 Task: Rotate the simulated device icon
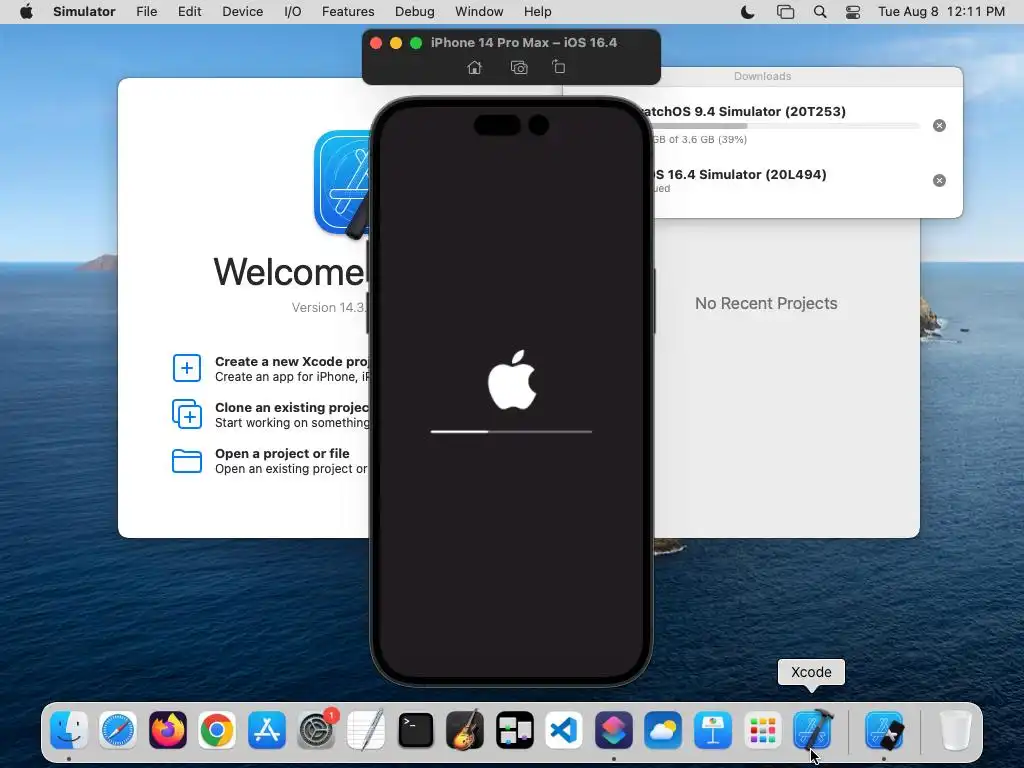pos(559,67)
